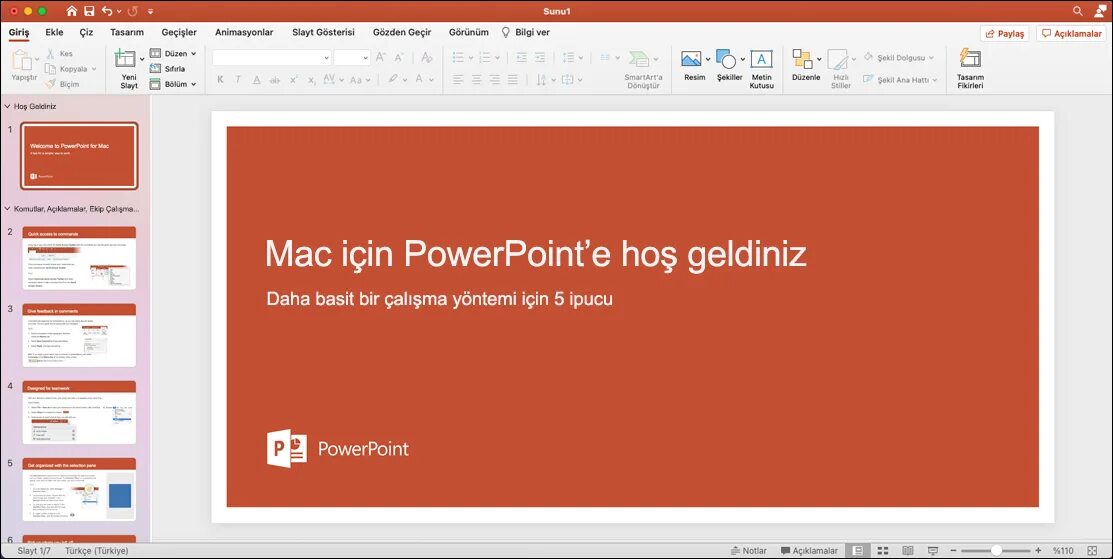Click the decrease indent icon
1113x559 pixels.
click(x=522, y=57)
